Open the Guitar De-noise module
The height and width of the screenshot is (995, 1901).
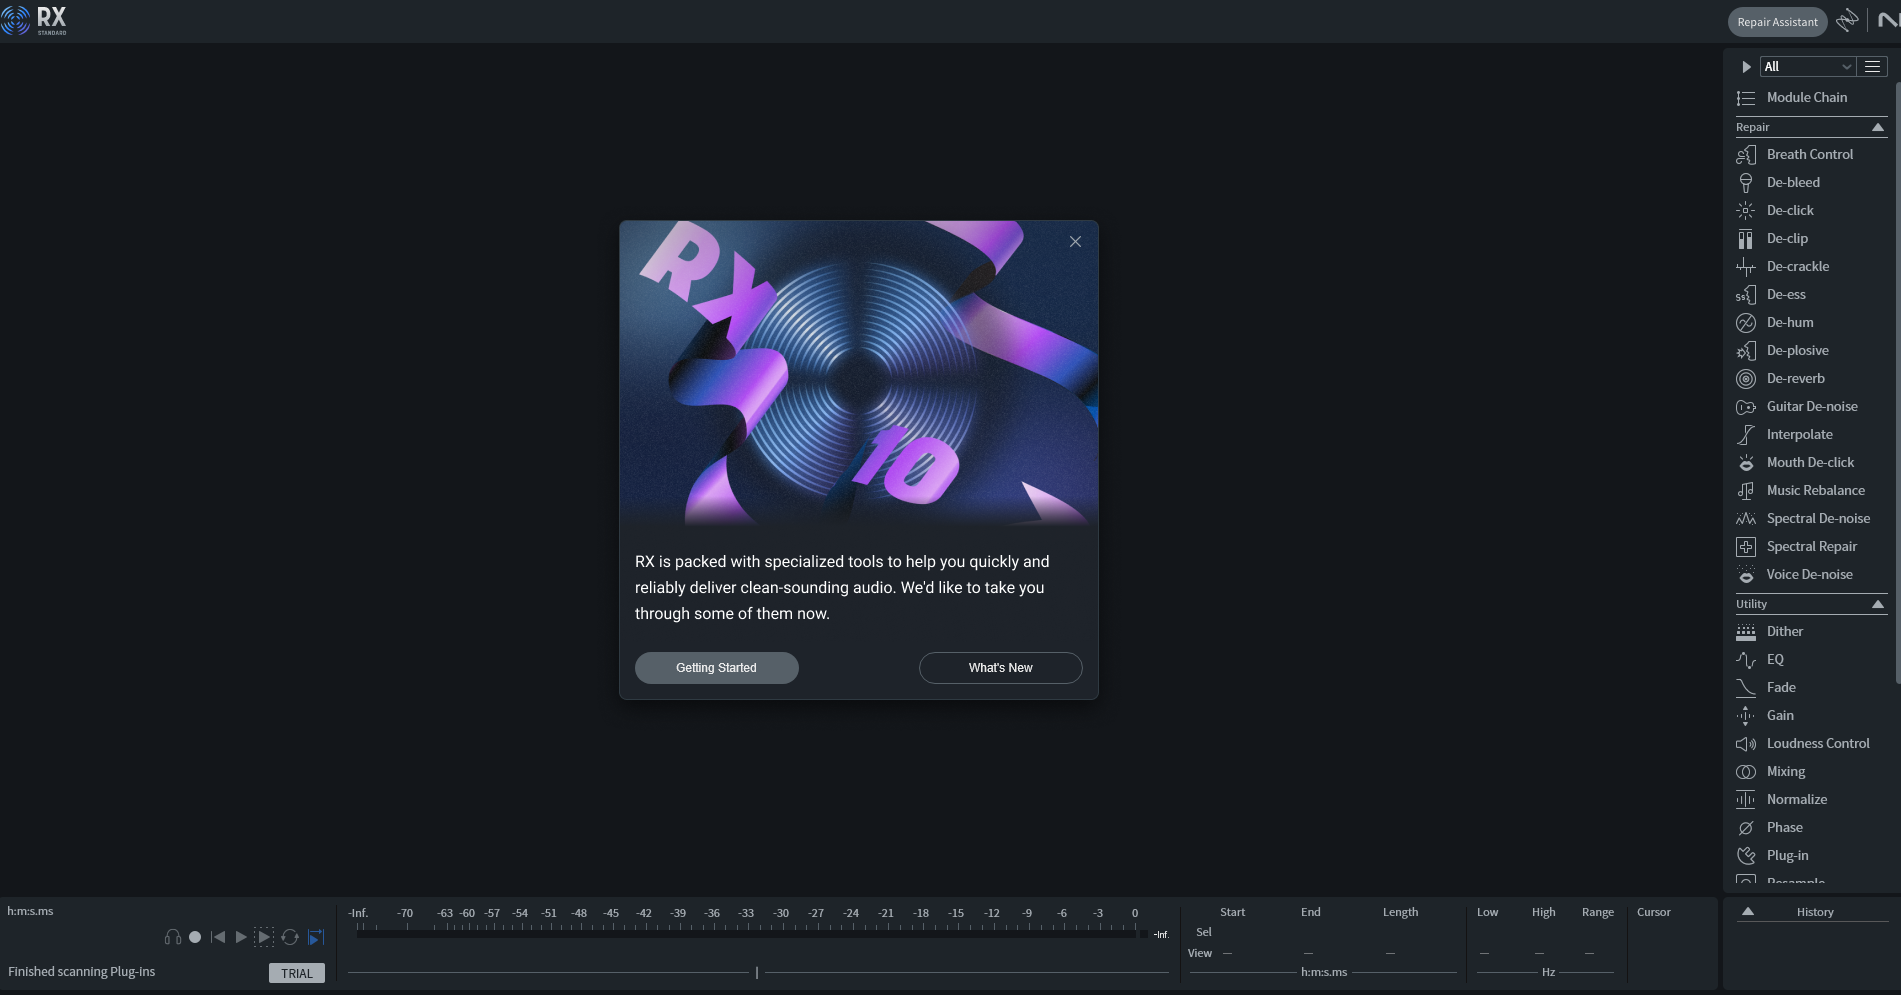[1809, 406]
